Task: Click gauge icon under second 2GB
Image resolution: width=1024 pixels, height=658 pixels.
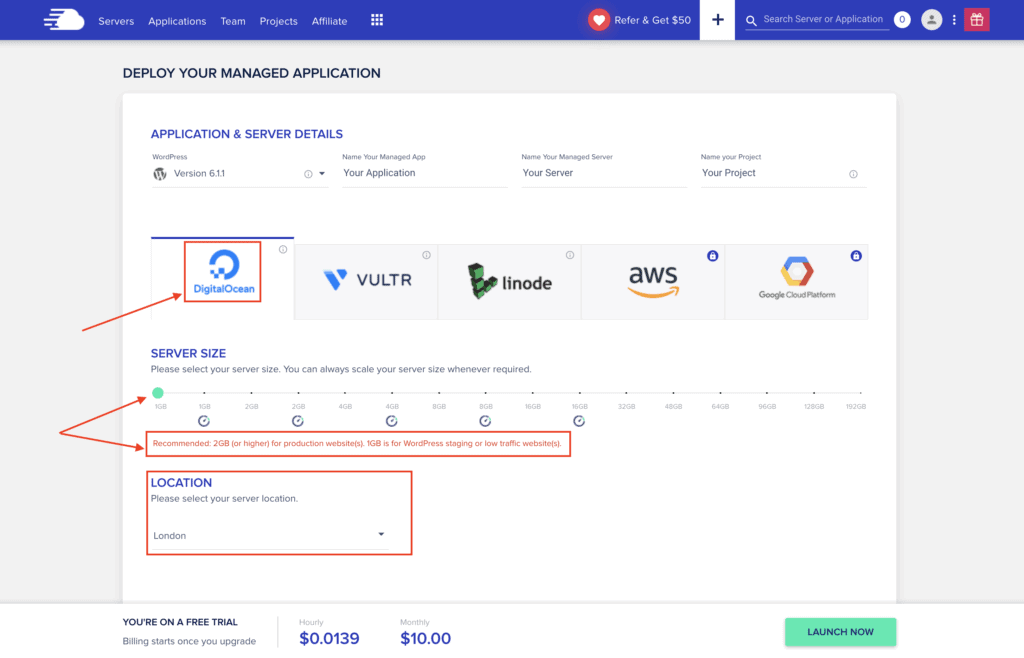Action: click(298, 421)
